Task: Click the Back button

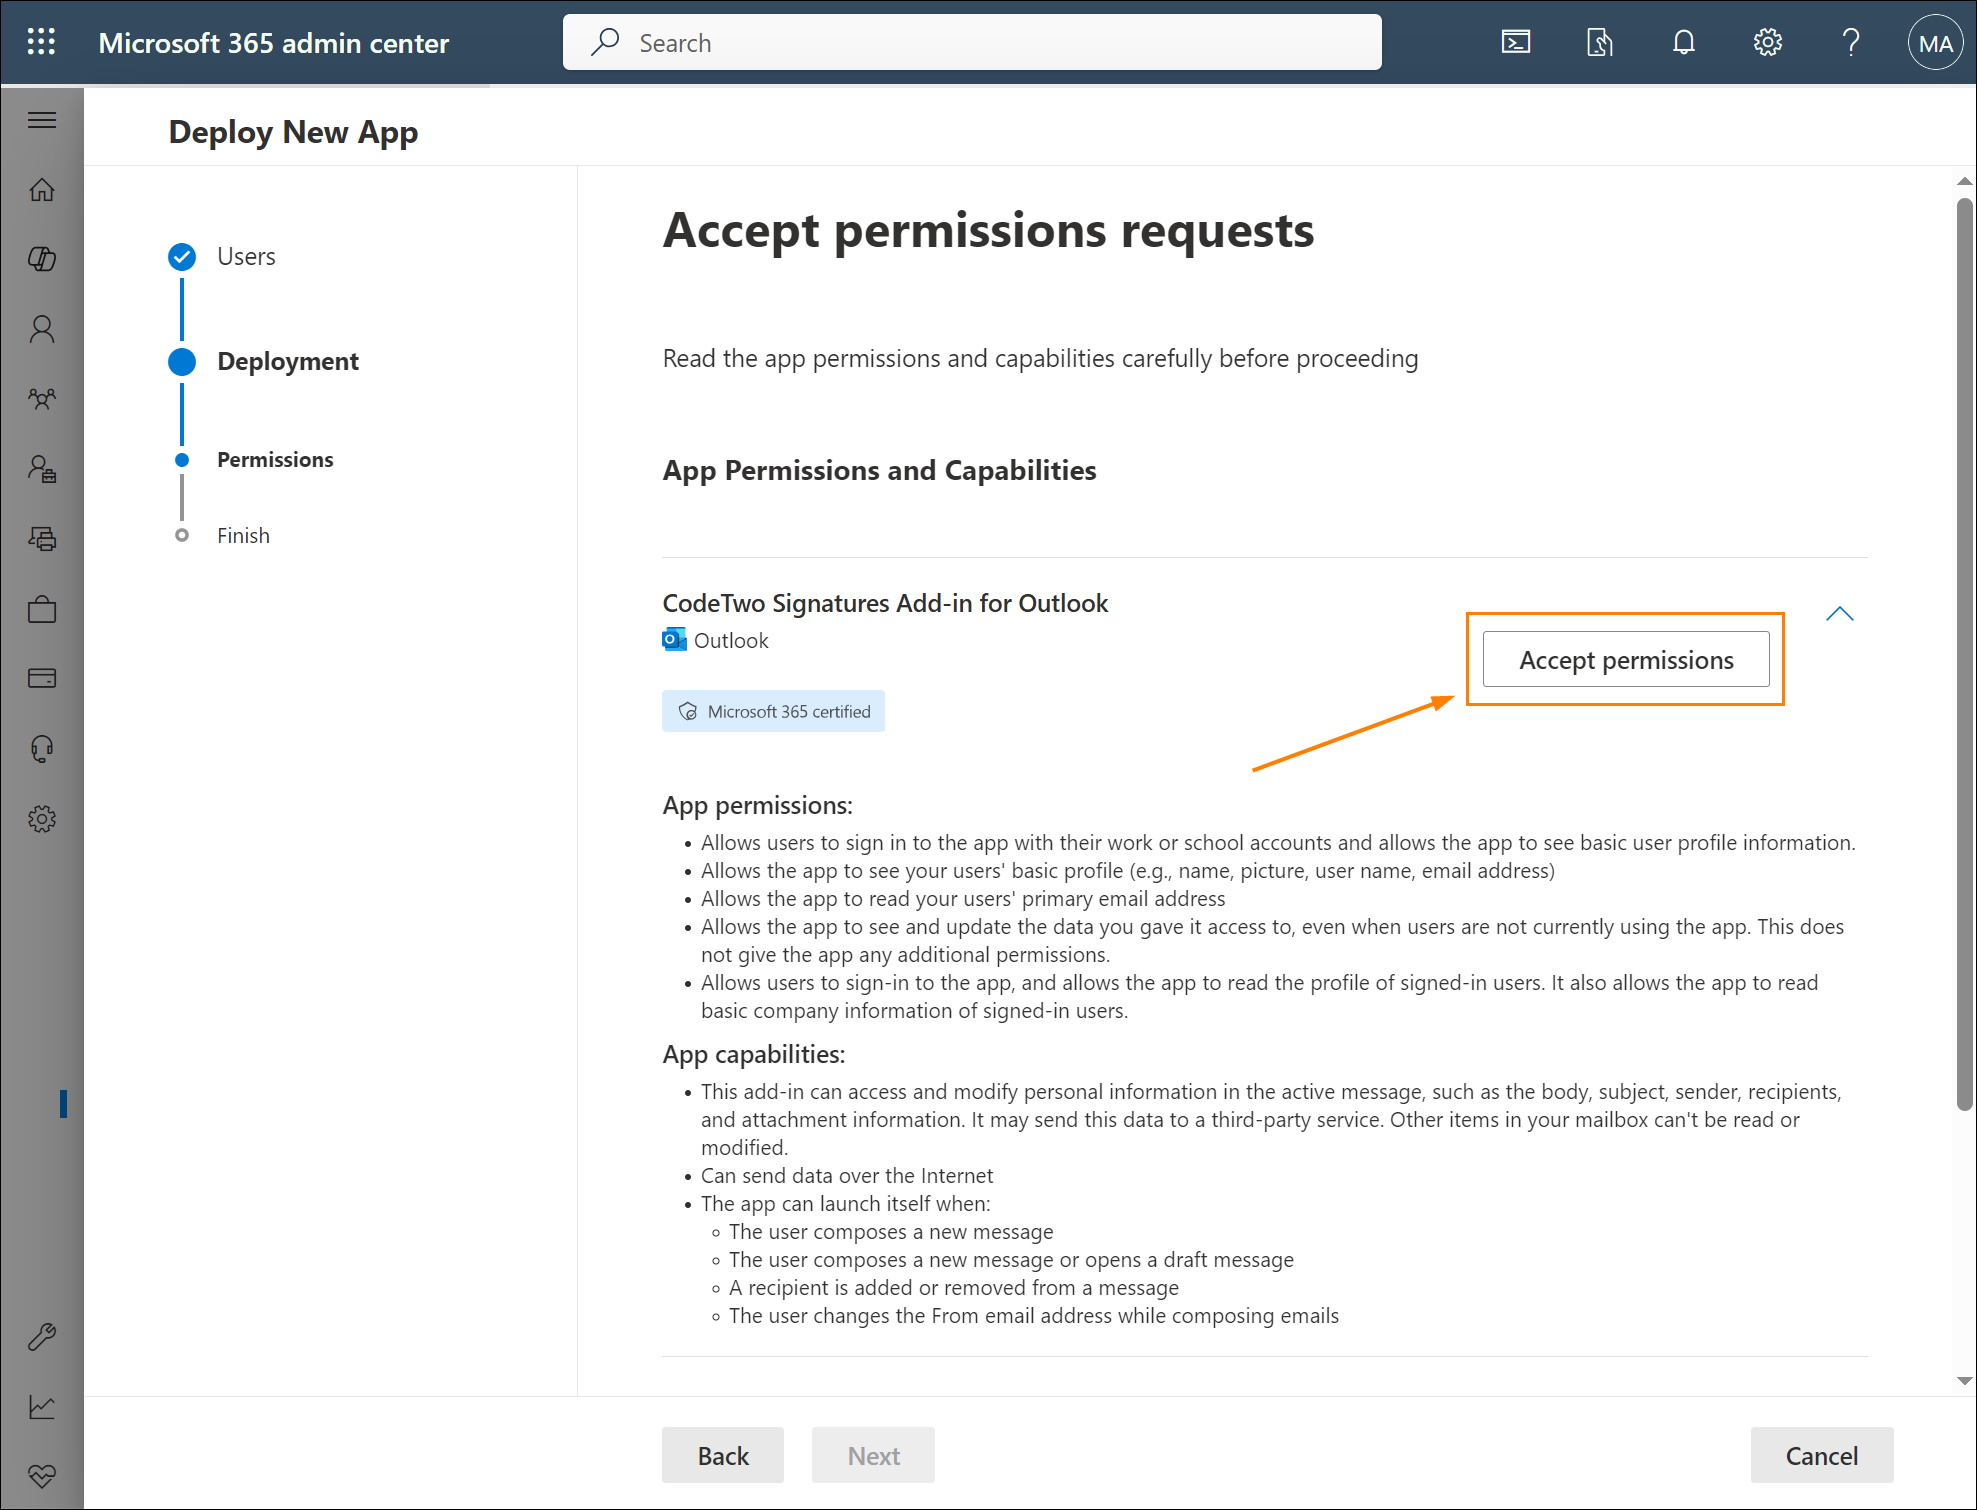Action: 723,1456
